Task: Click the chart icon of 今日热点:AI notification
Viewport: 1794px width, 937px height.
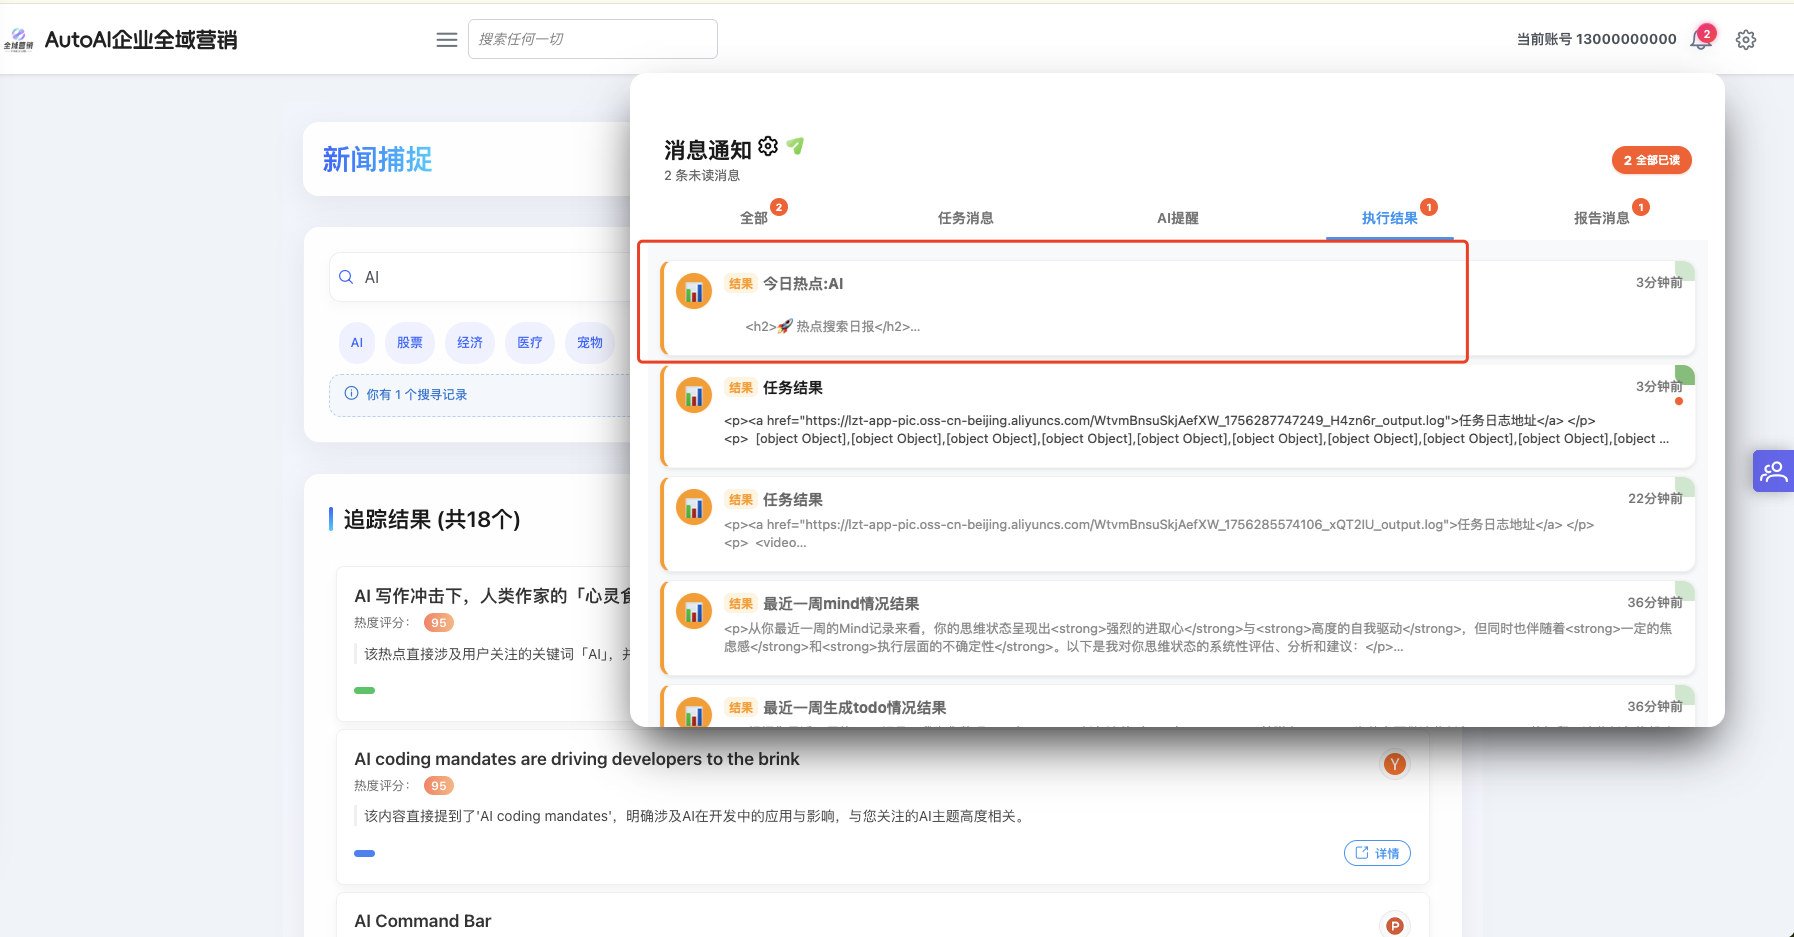Action: click(x=694, y=292)
